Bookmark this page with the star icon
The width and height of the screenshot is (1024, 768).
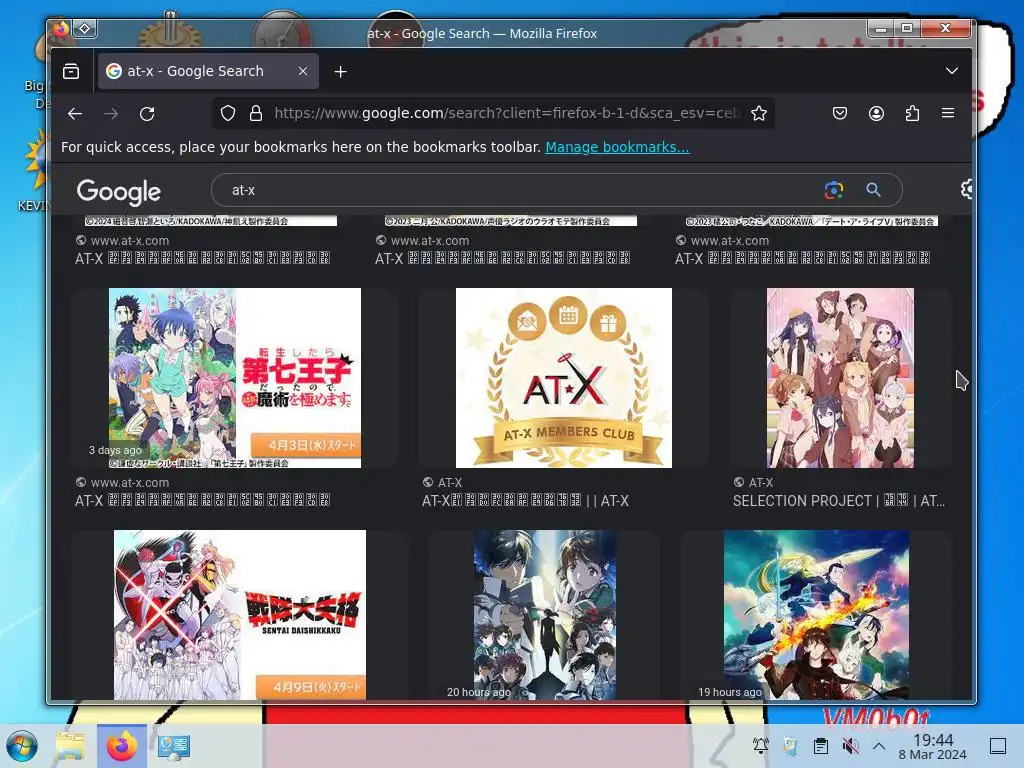(758, 114)
